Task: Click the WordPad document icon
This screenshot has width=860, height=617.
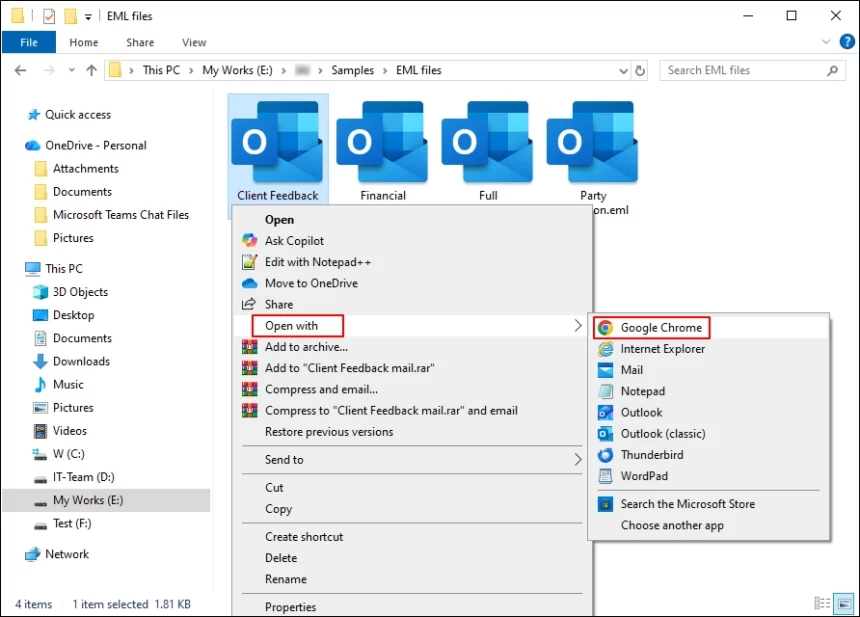Action: [605, 476]
